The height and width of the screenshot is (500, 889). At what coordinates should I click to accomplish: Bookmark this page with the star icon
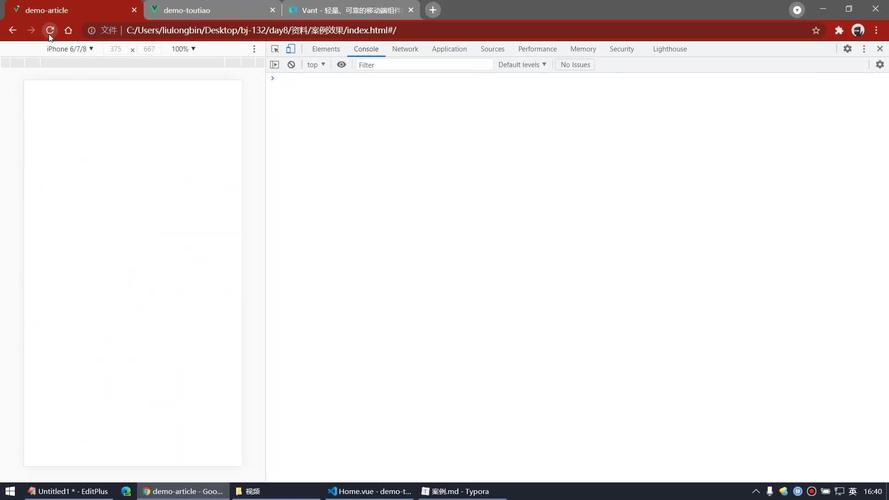(x=816, y=31)
